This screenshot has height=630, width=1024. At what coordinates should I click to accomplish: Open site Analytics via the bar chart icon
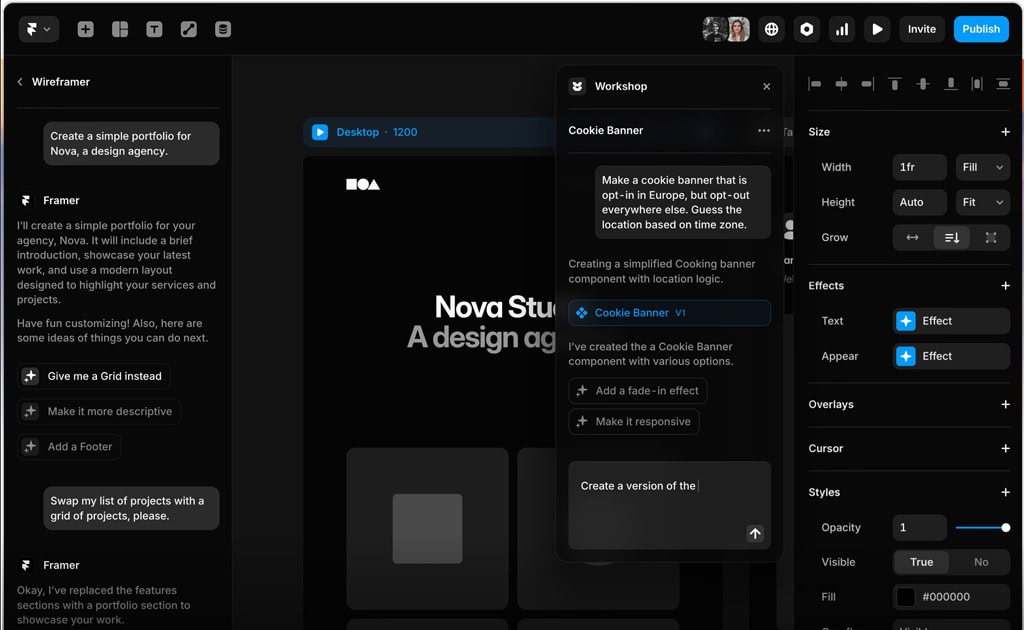click(x=841, y=29)
